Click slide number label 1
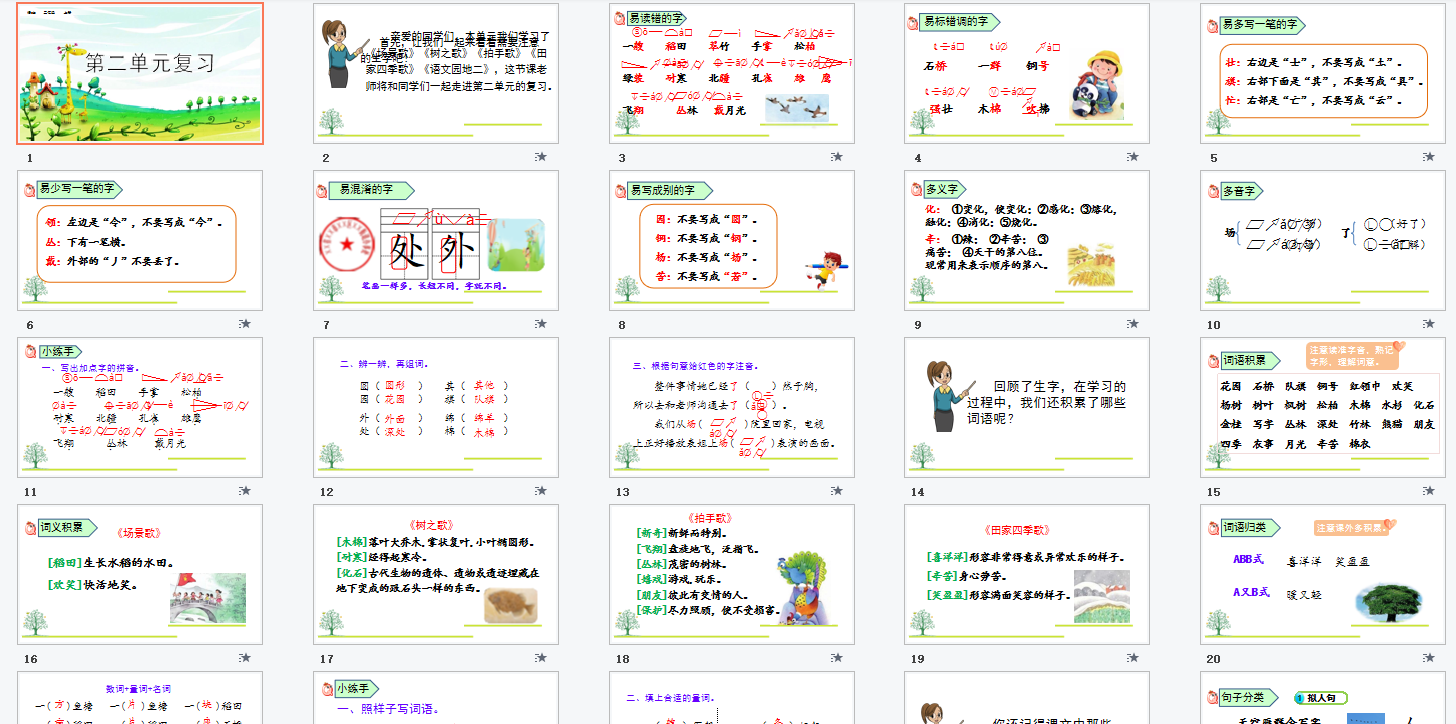 pos(30,158)
